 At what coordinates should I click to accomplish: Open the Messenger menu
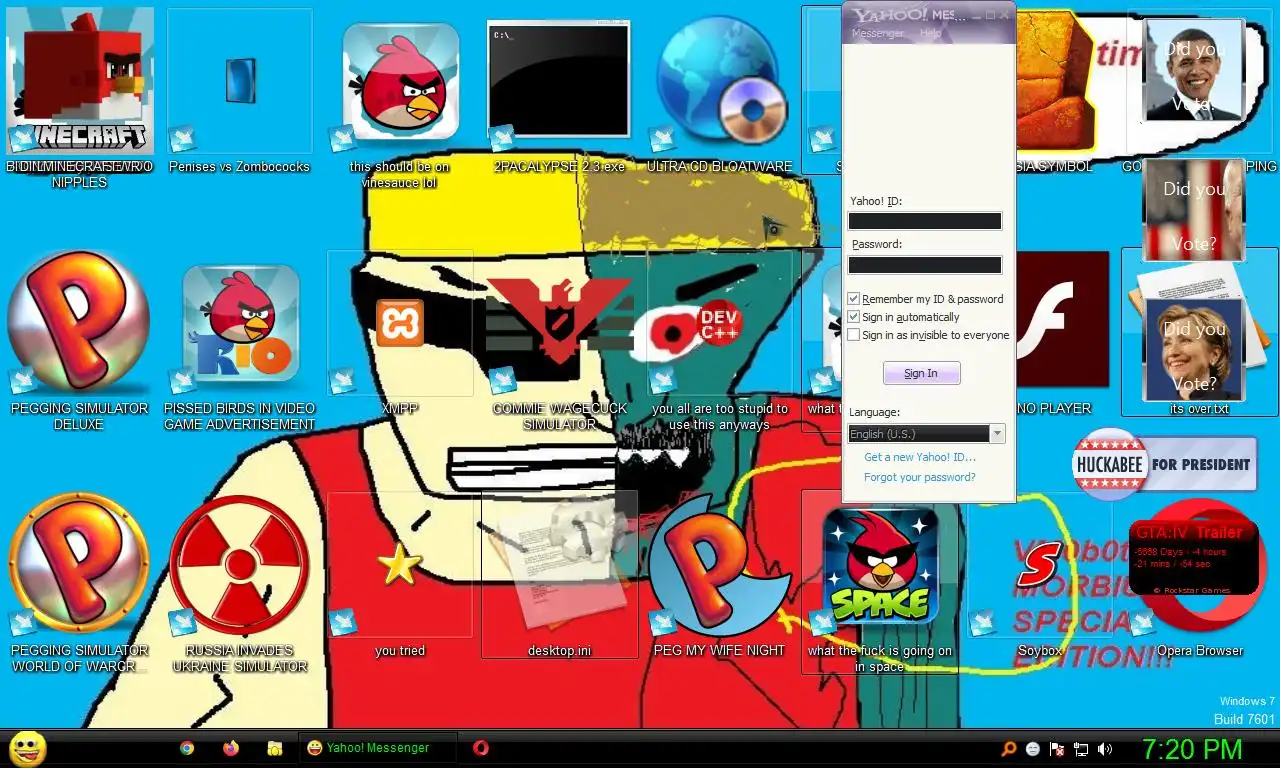pyautogui.click(x=877, y=33)
